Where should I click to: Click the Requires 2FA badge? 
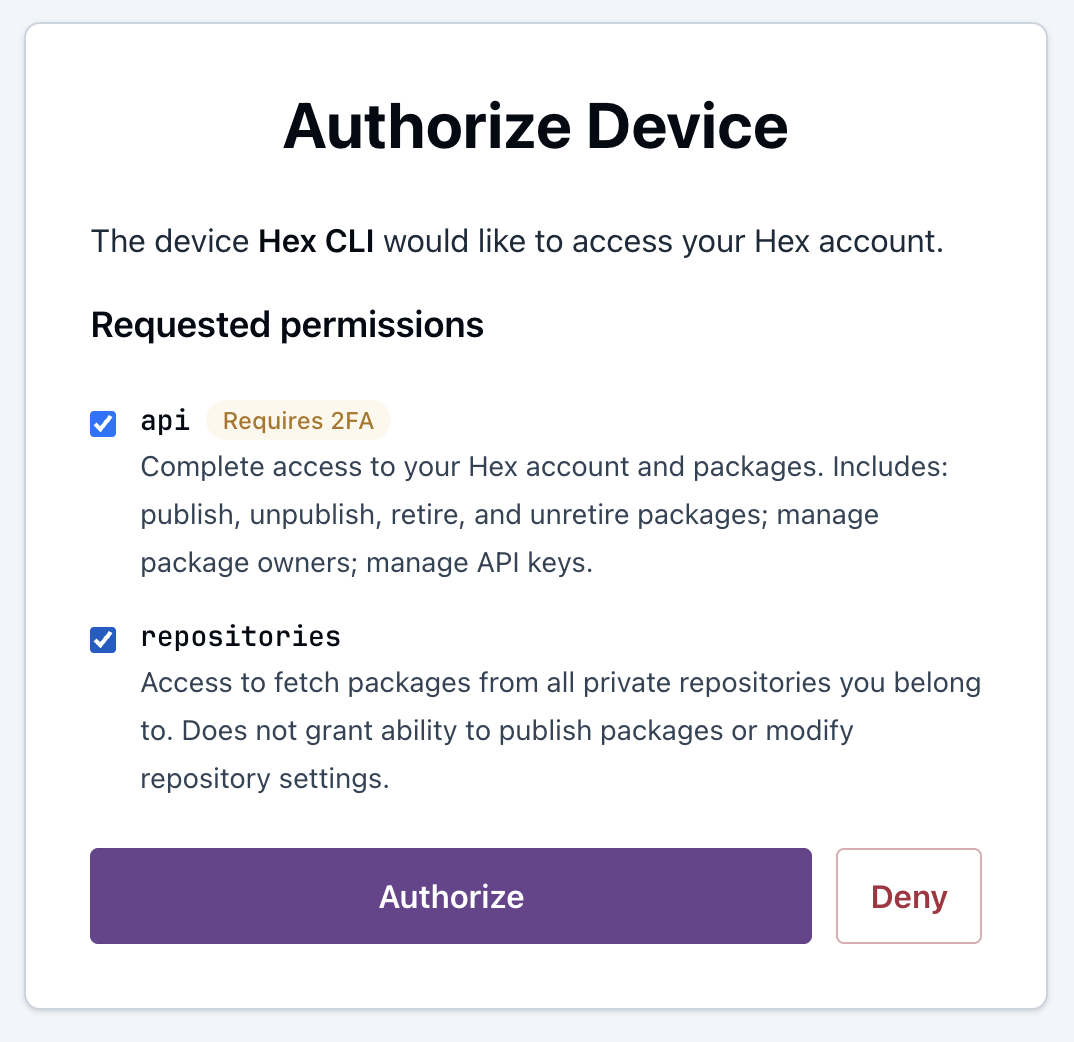coord(298,420)
